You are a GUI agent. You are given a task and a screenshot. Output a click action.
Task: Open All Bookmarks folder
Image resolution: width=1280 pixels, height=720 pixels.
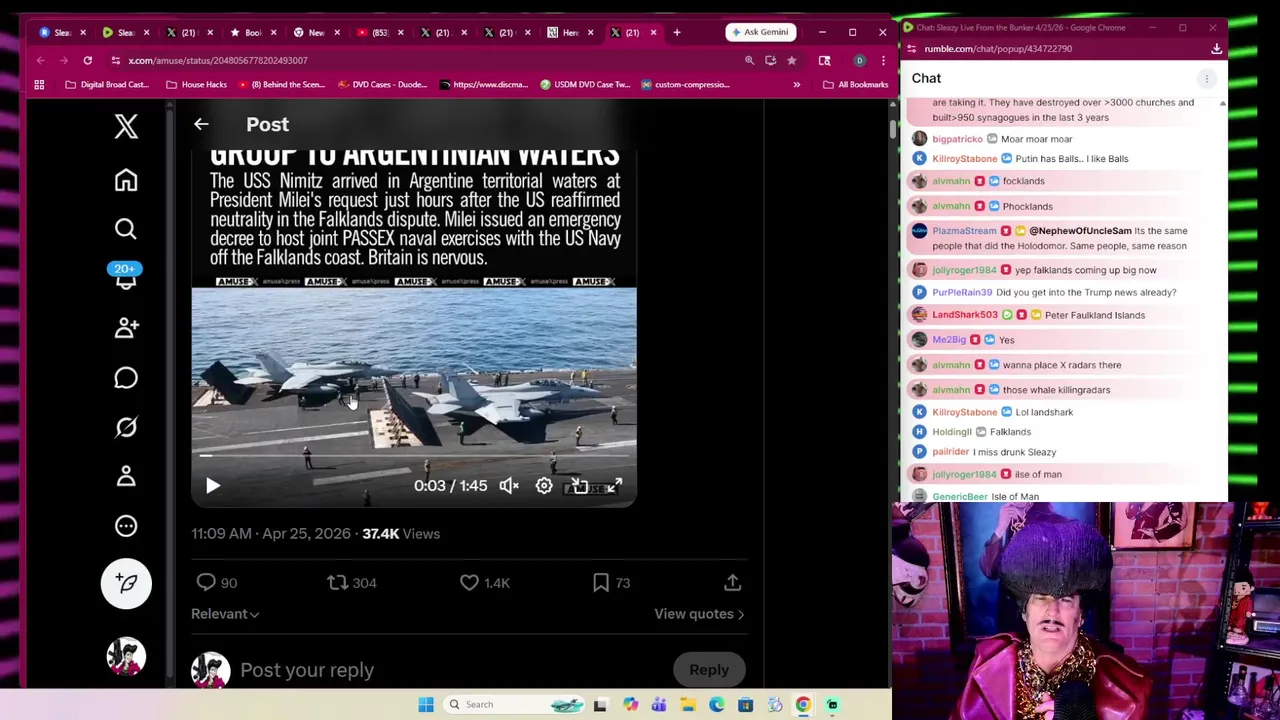(855, 85)
